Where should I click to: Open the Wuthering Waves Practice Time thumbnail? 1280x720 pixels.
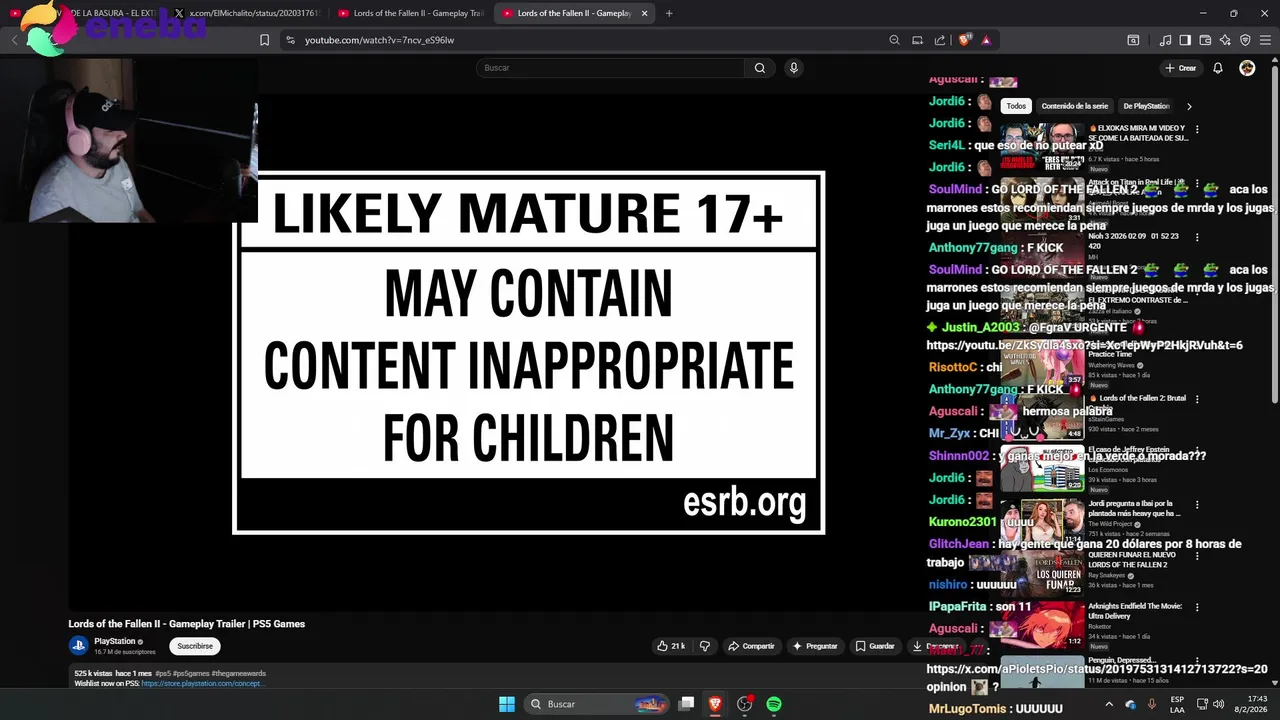pyautogui.click(x=1043, y=363)
